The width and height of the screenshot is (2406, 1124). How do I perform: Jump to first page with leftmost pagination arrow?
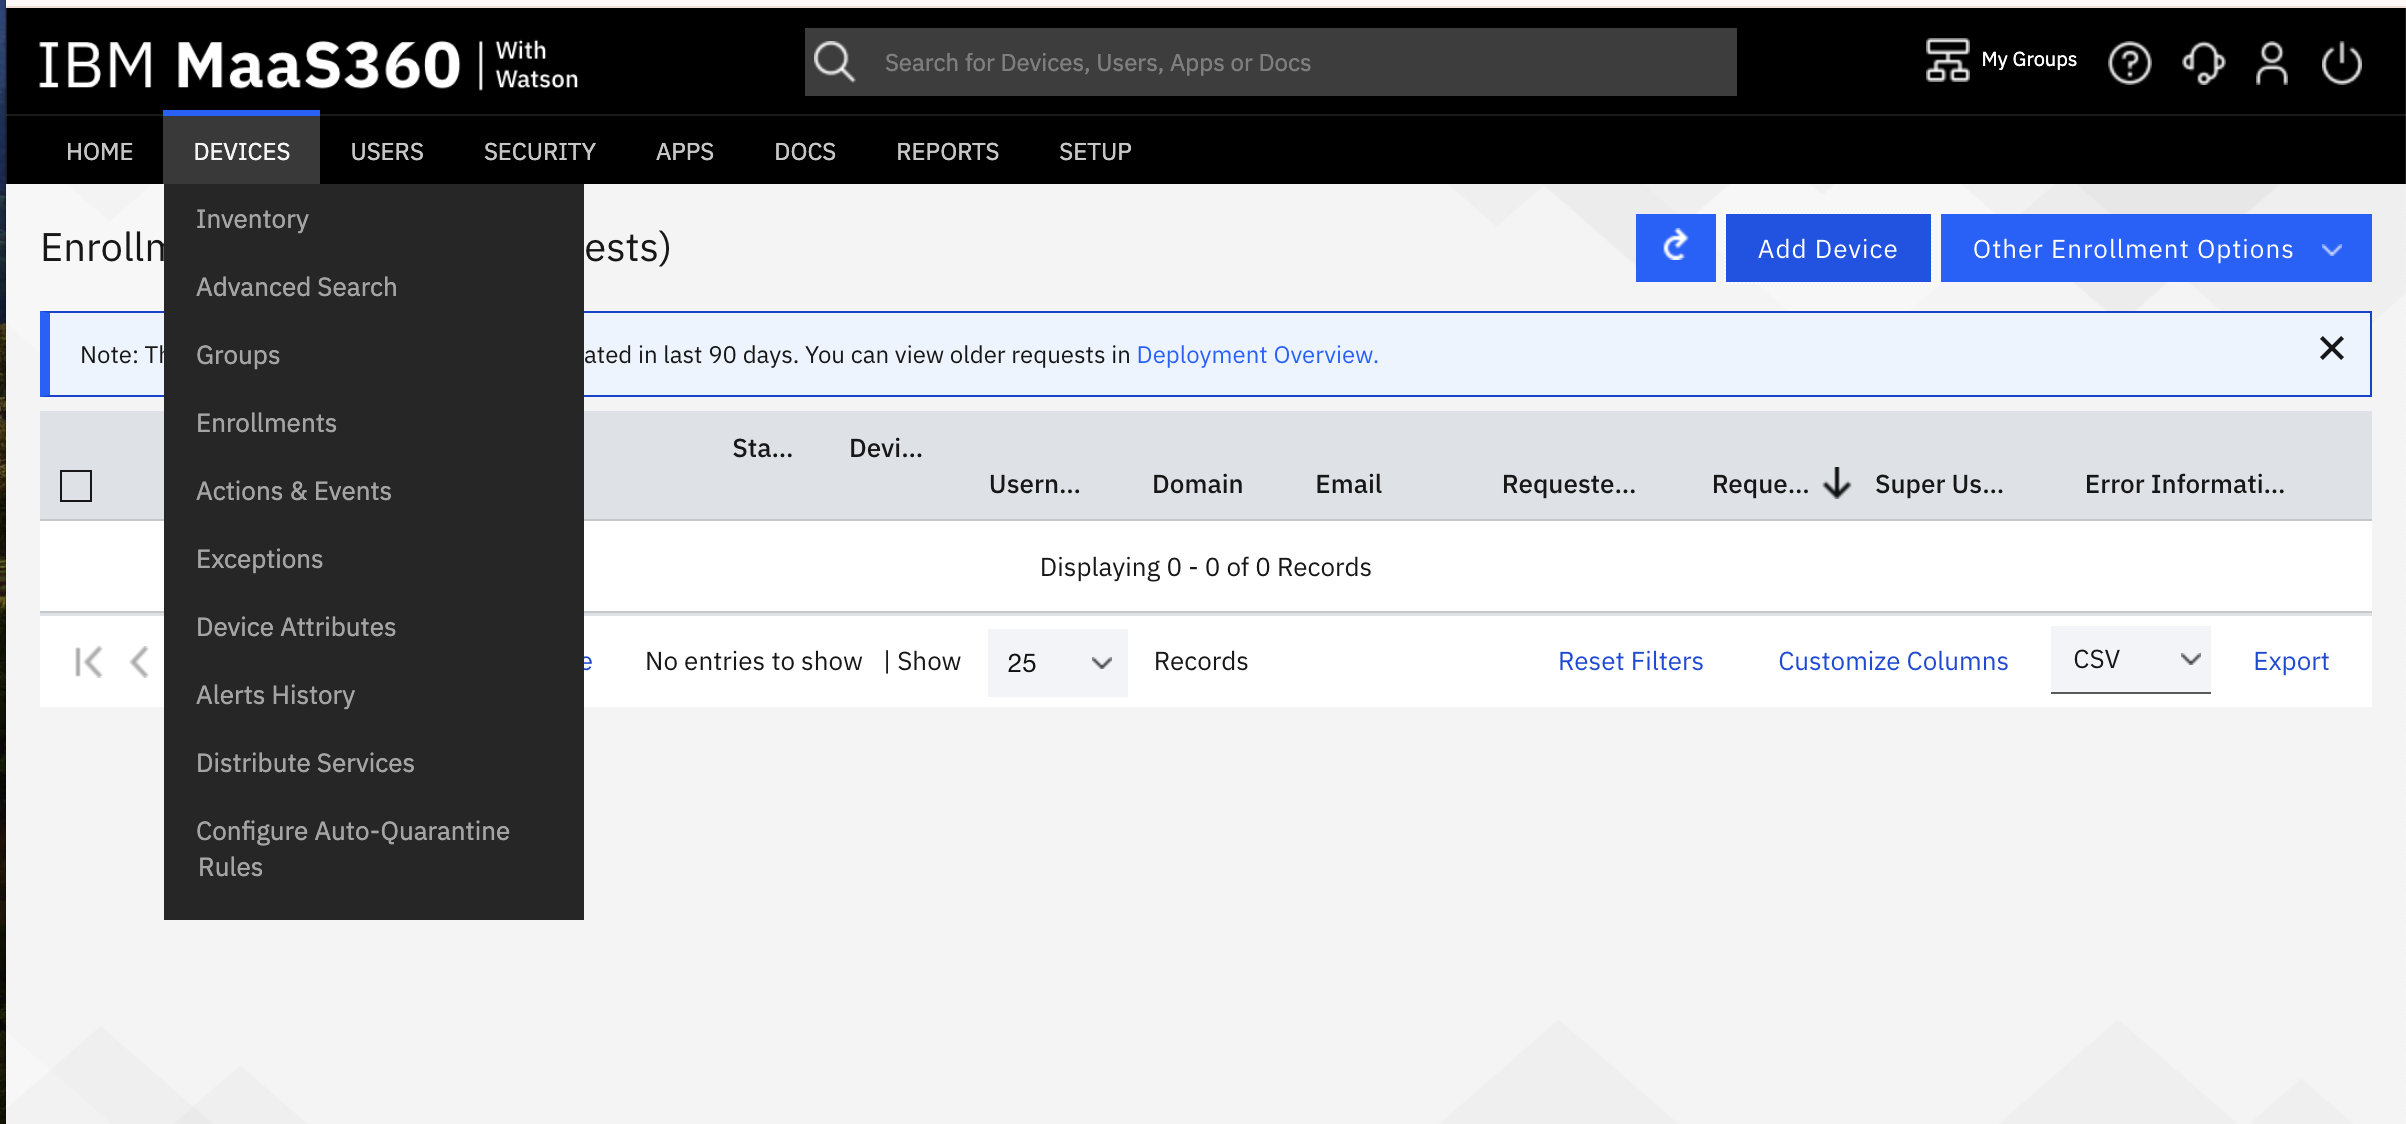(x=90, y=661)
